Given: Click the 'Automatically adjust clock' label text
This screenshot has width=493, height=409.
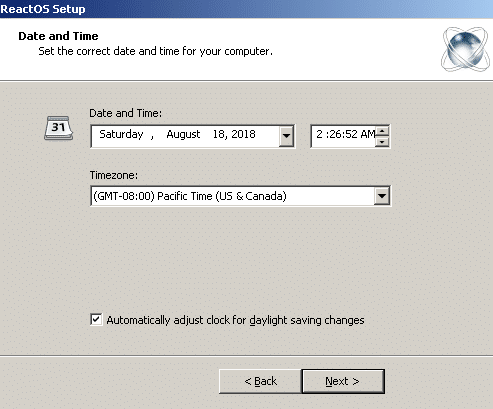Looking at the screenshot, I should (x=235, y=320).
